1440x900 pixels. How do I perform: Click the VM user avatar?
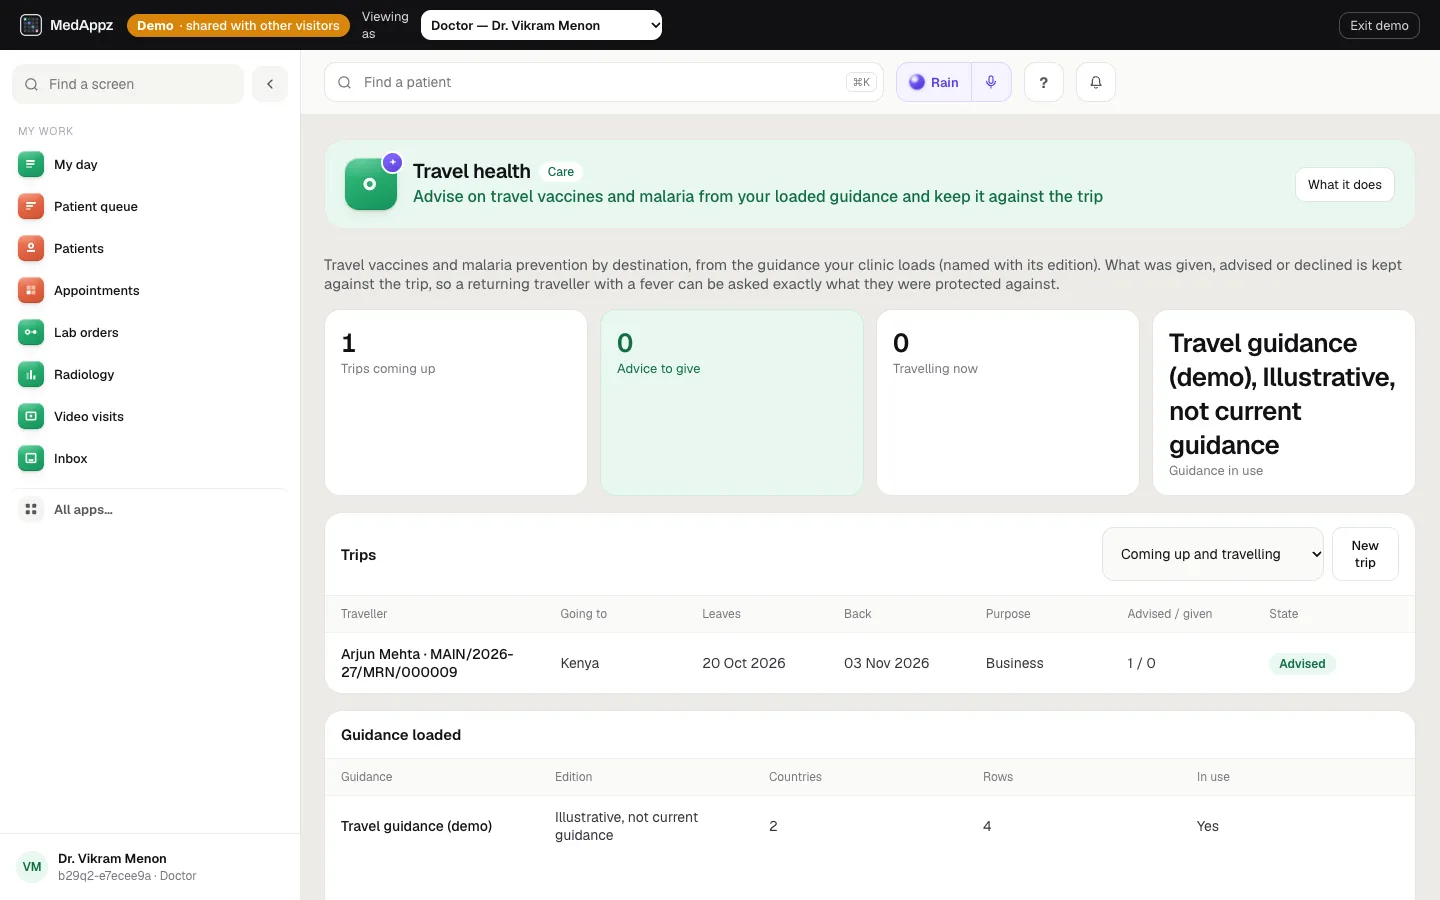32,867
